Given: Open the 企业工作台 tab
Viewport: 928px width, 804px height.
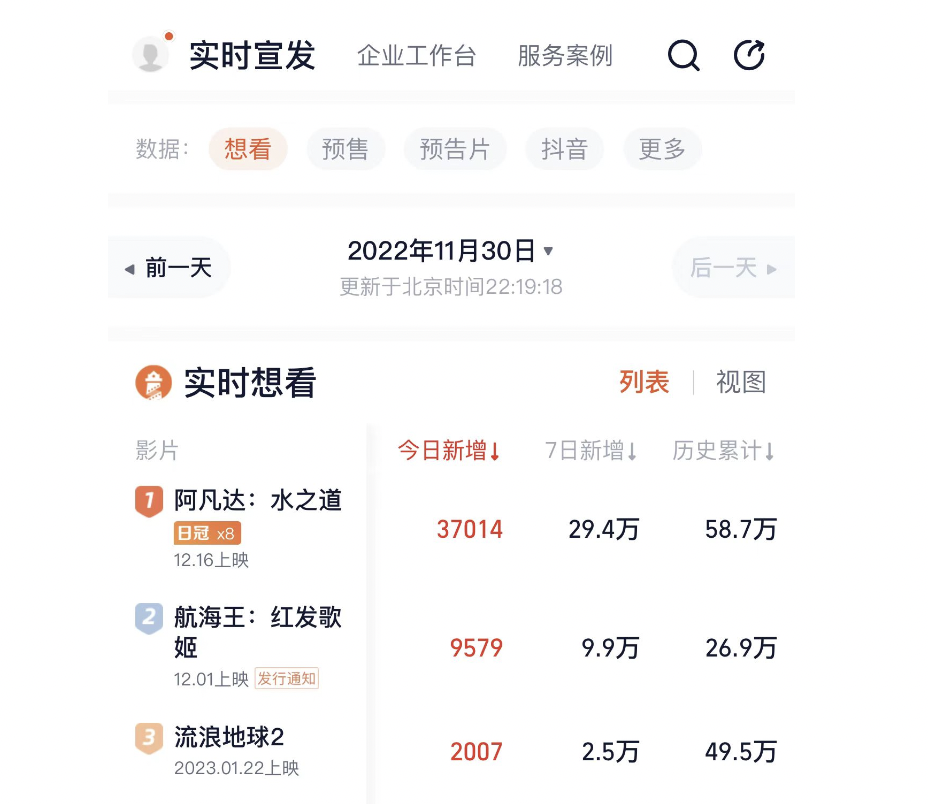Looking at the screenshot, I should 416,56.
